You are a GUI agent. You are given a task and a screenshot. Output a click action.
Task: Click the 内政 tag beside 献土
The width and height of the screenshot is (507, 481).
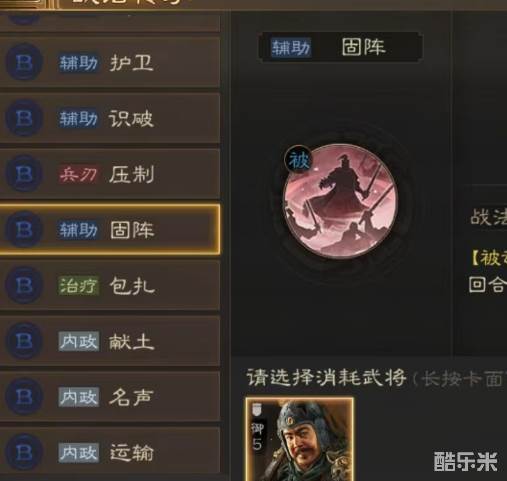(79, 341)
